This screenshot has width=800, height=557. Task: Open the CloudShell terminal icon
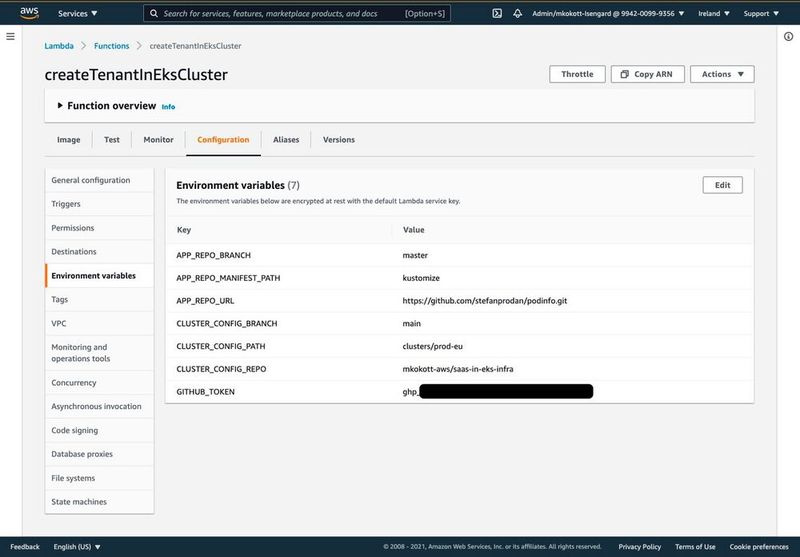[497, 13]
